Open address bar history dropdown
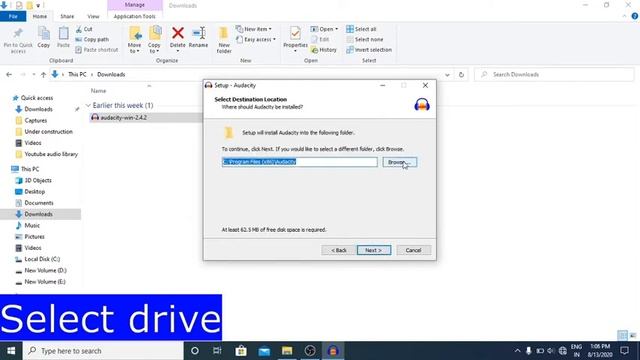The height and width of the screenshot is (360, 640). (447, 75)
